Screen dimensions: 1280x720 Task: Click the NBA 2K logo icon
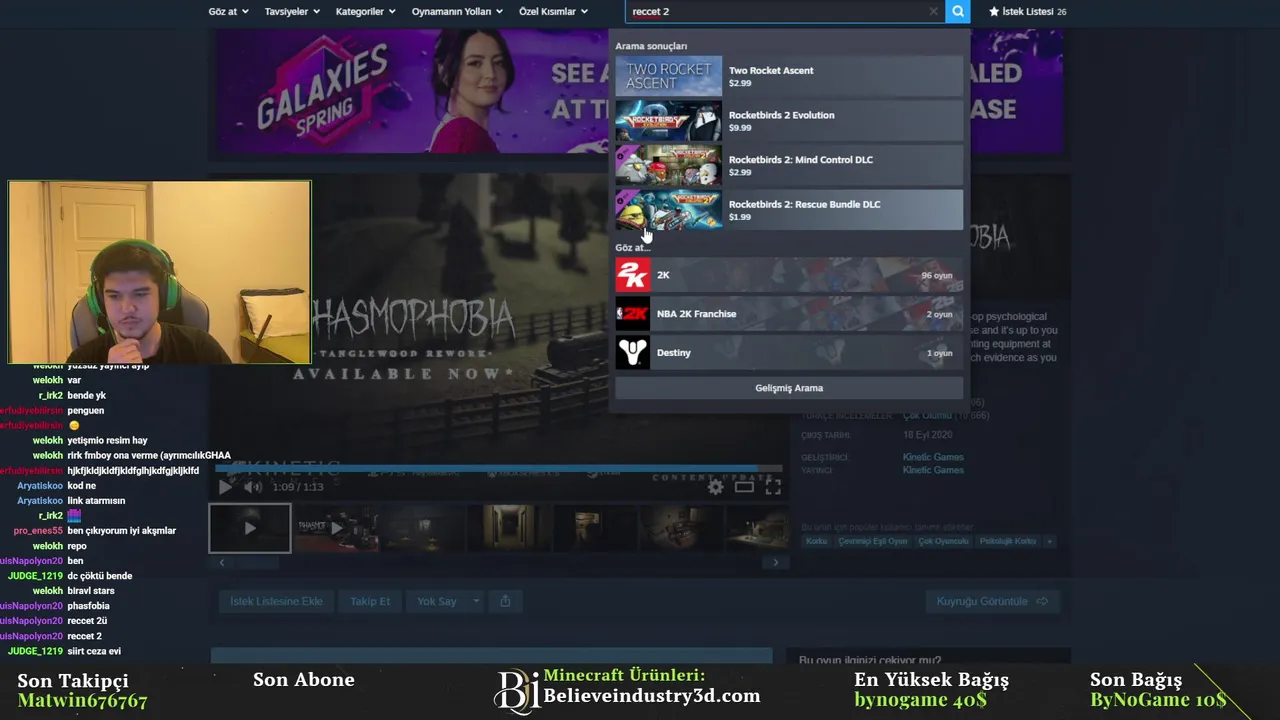632,314
